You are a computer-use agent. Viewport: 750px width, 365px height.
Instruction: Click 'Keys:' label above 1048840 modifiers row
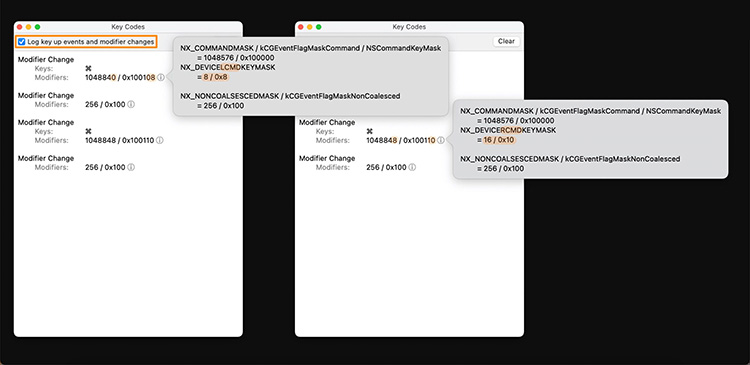44,68
